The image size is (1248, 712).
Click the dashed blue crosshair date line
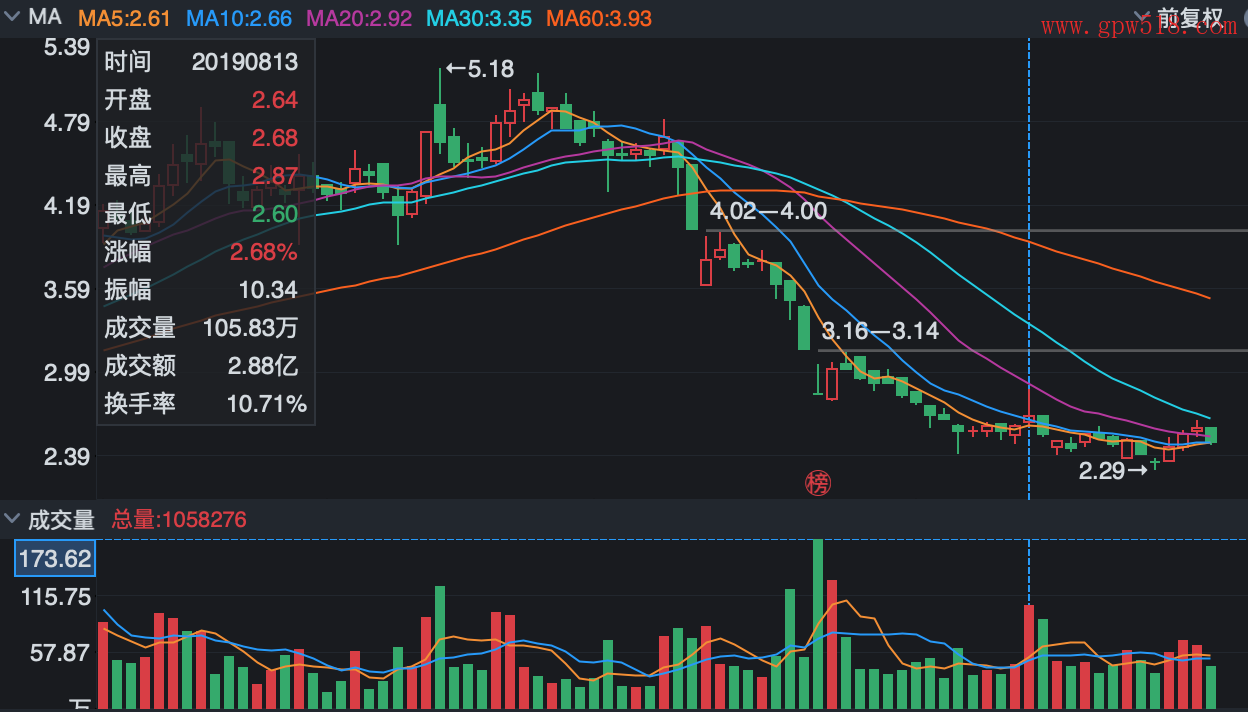pyautogui.click(x=1029, y=300)
